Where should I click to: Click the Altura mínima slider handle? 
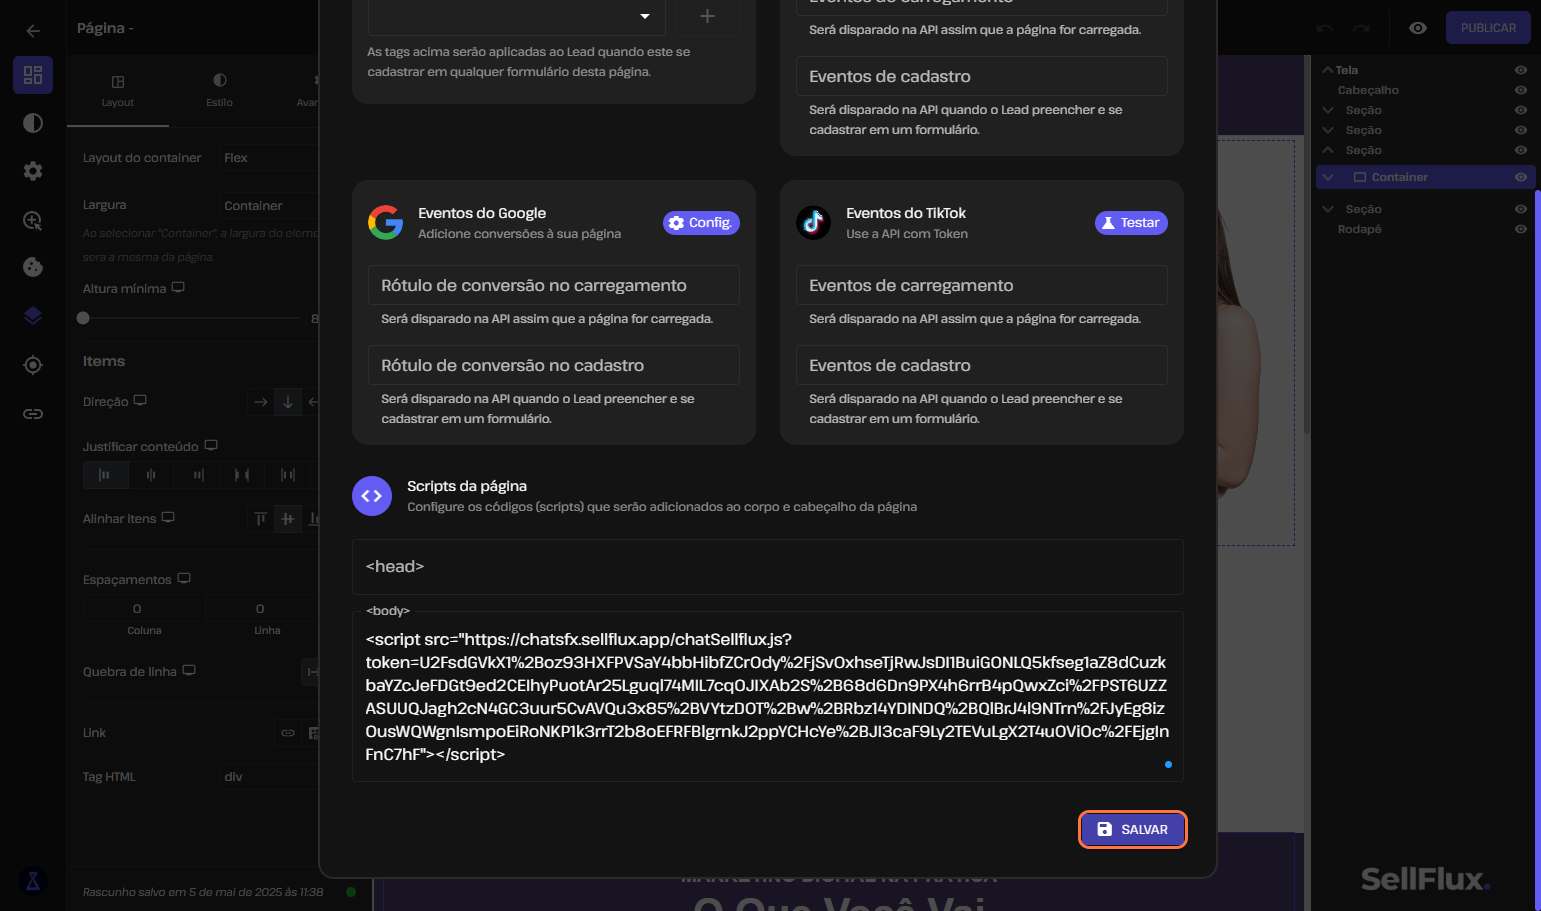[x=83, y=318]
